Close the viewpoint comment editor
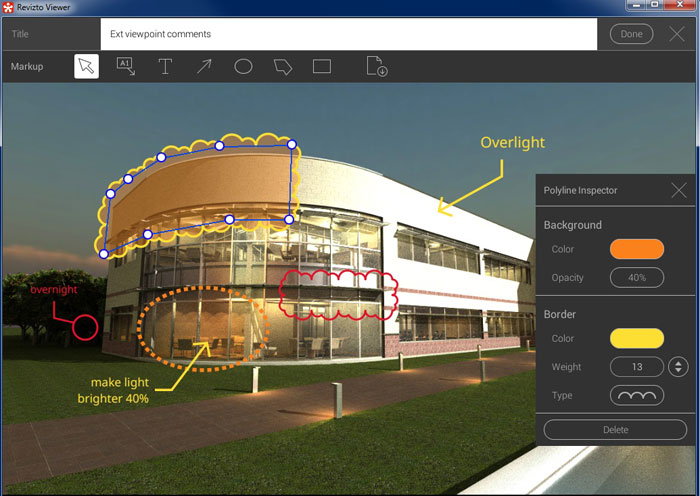The image size is (700, 496). click(x=677, y=34)
